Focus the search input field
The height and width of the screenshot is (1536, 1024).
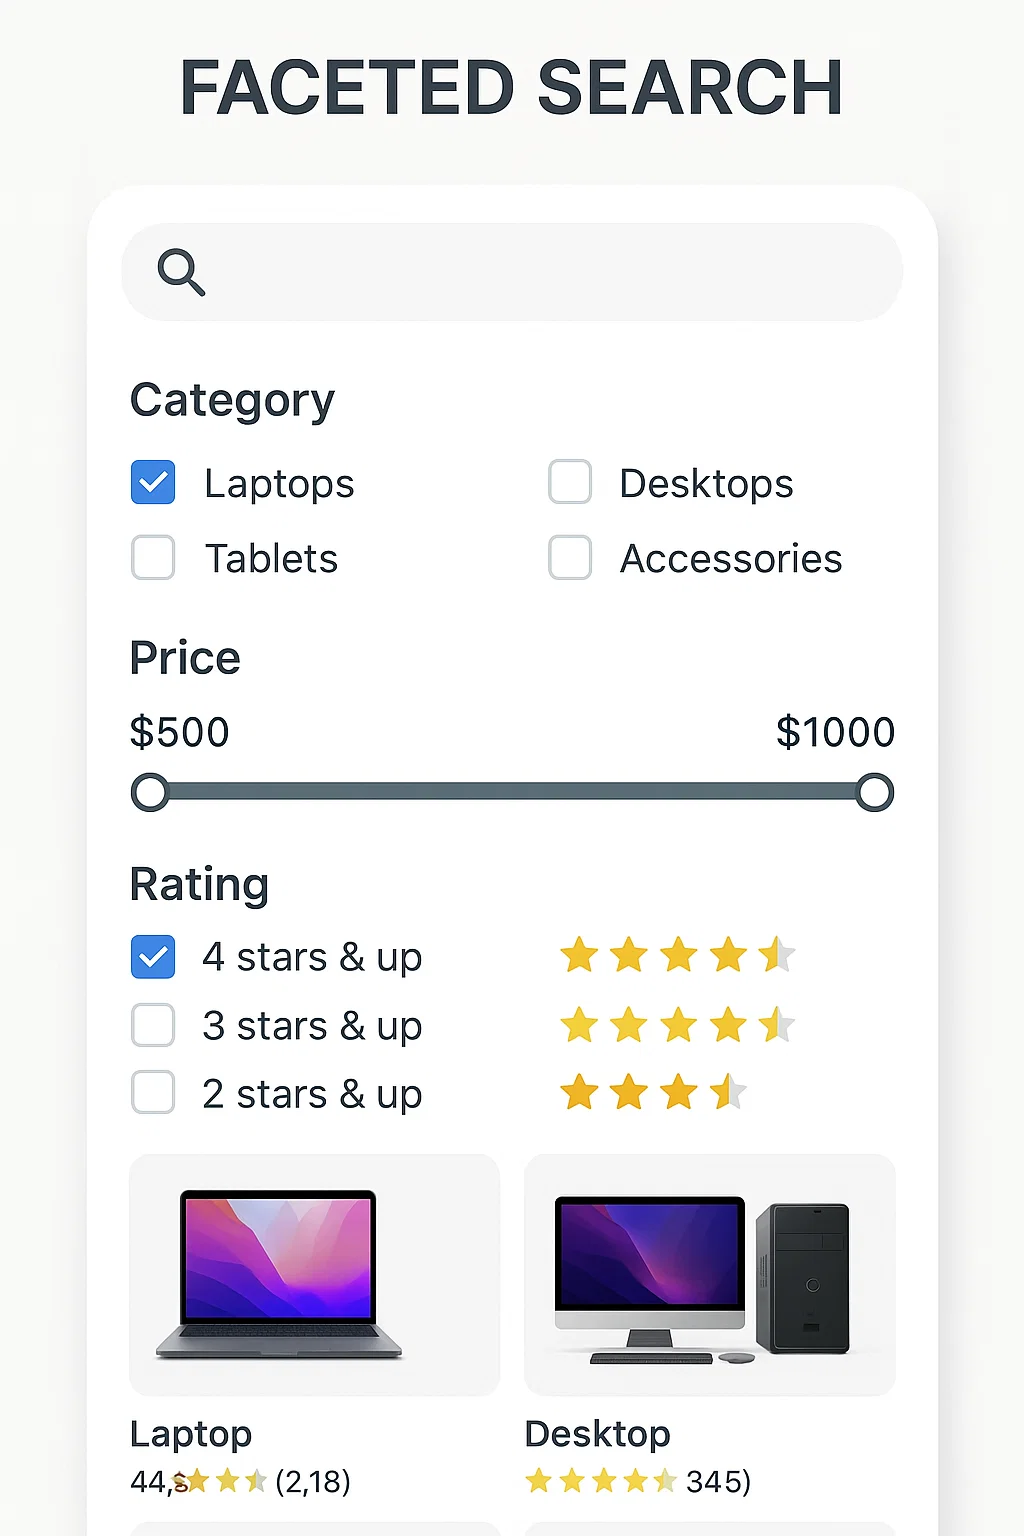tap(512, 272)
